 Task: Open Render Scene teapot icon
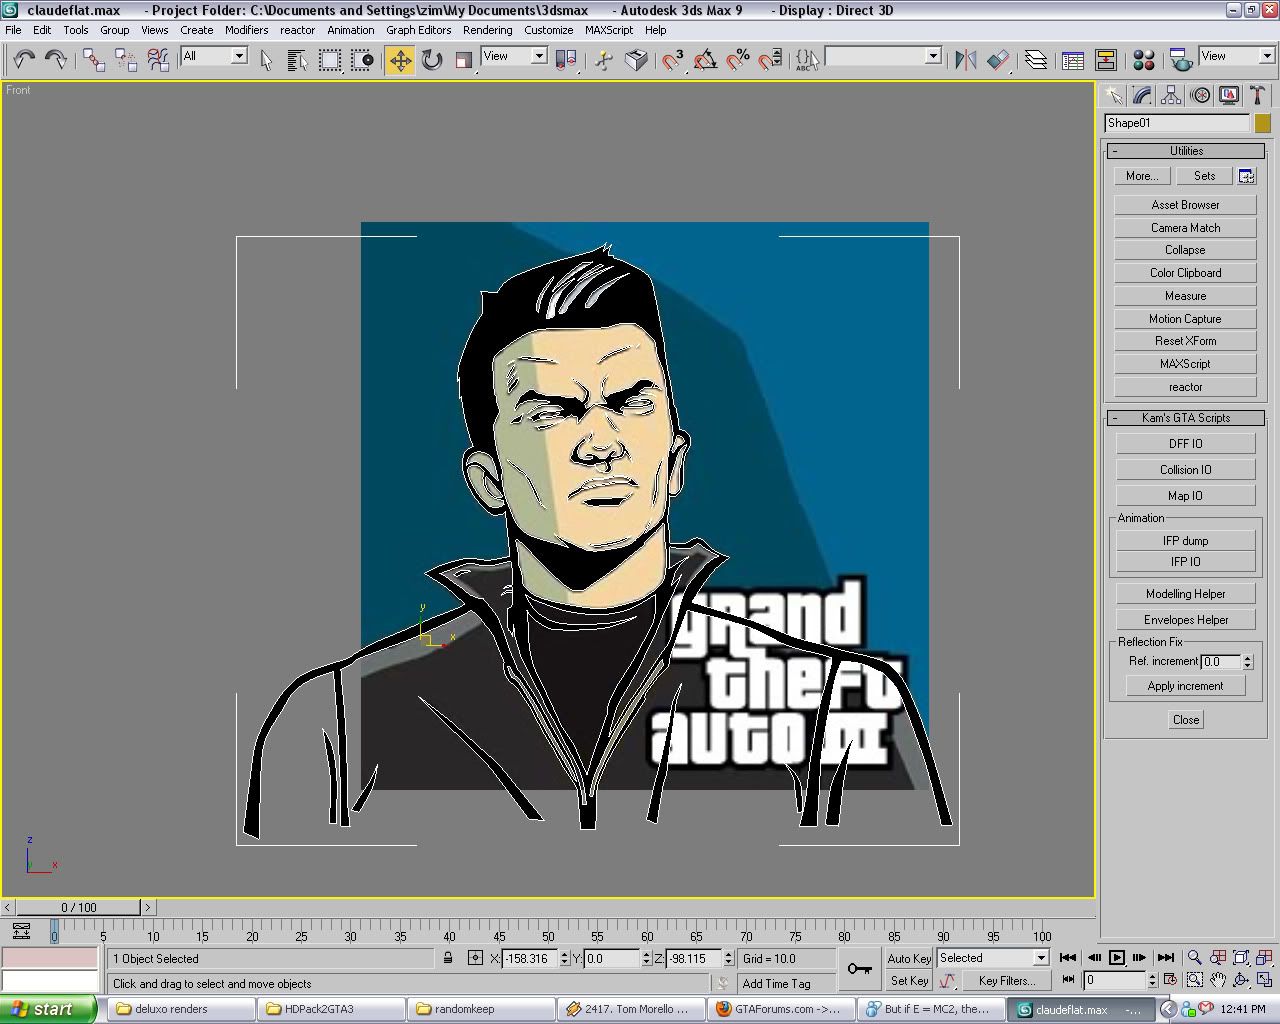1181,60
